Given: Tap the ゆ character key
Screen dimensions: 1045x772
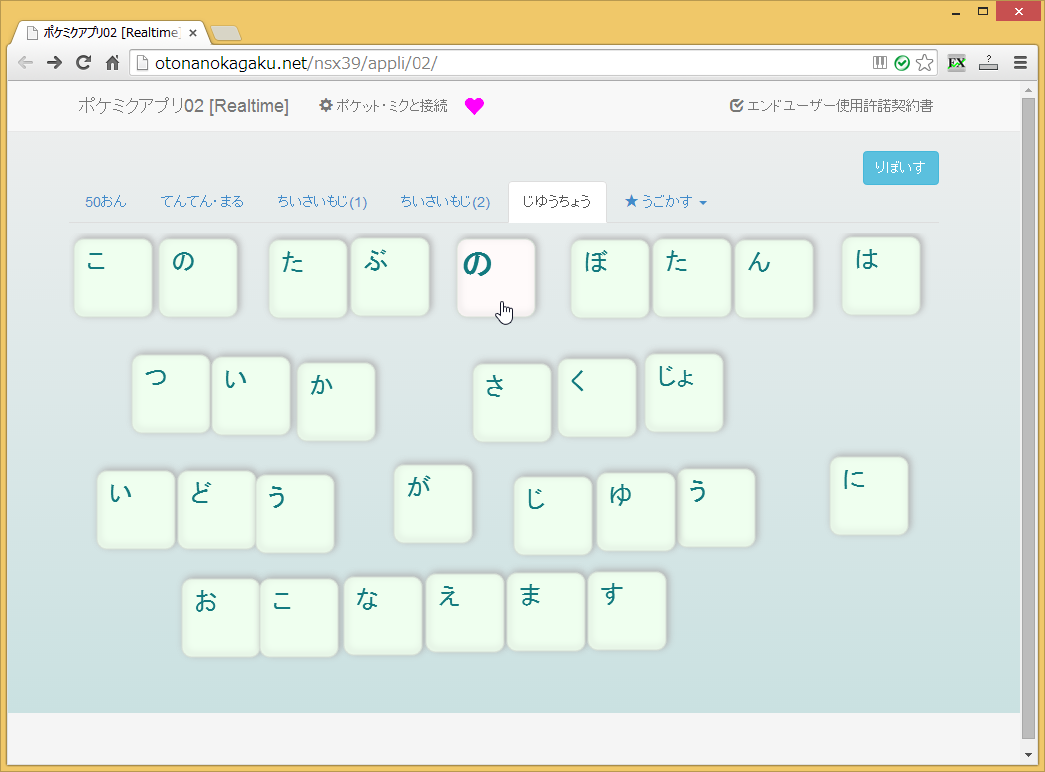Looking at the screenshot, I should click(635, 511).
